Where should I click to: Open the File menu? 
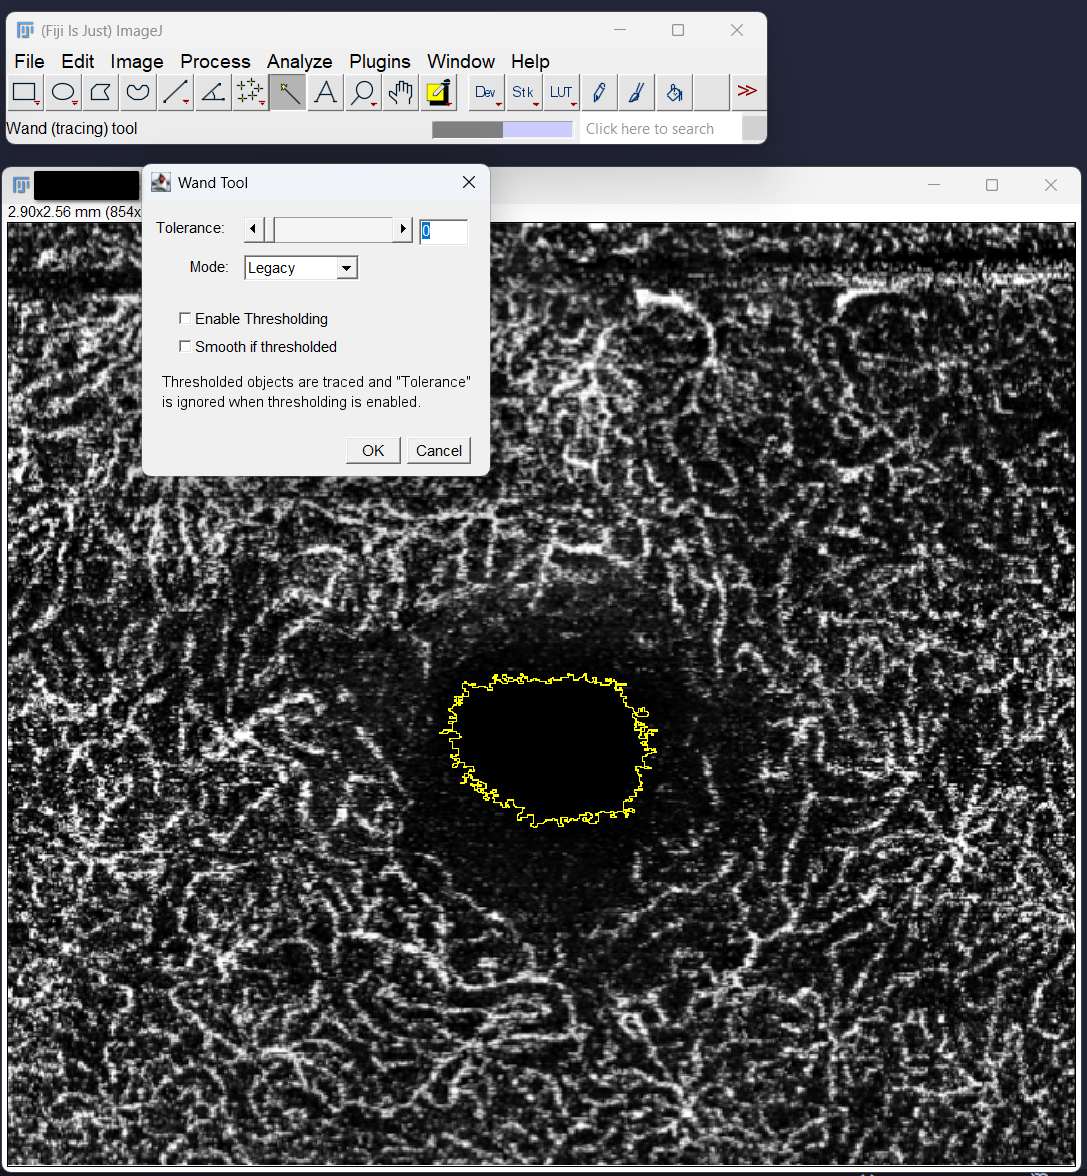click(x=29, y=62)
